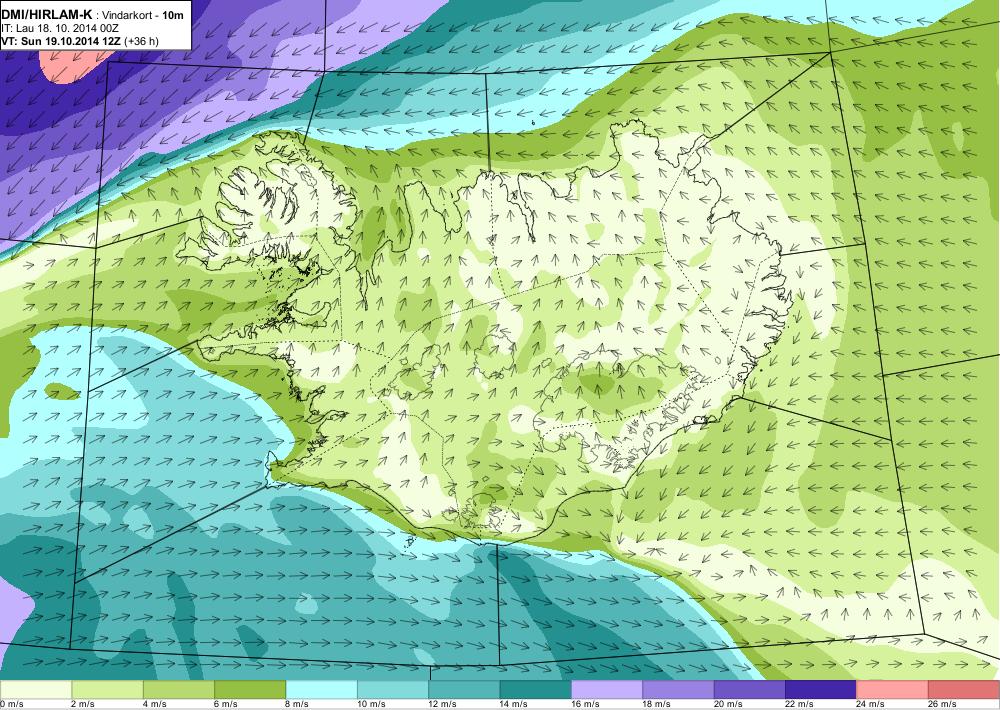1000x710 pixels.
Task: Click the light green 2–4 m/s legend swatch
Action: pos(107,690)
